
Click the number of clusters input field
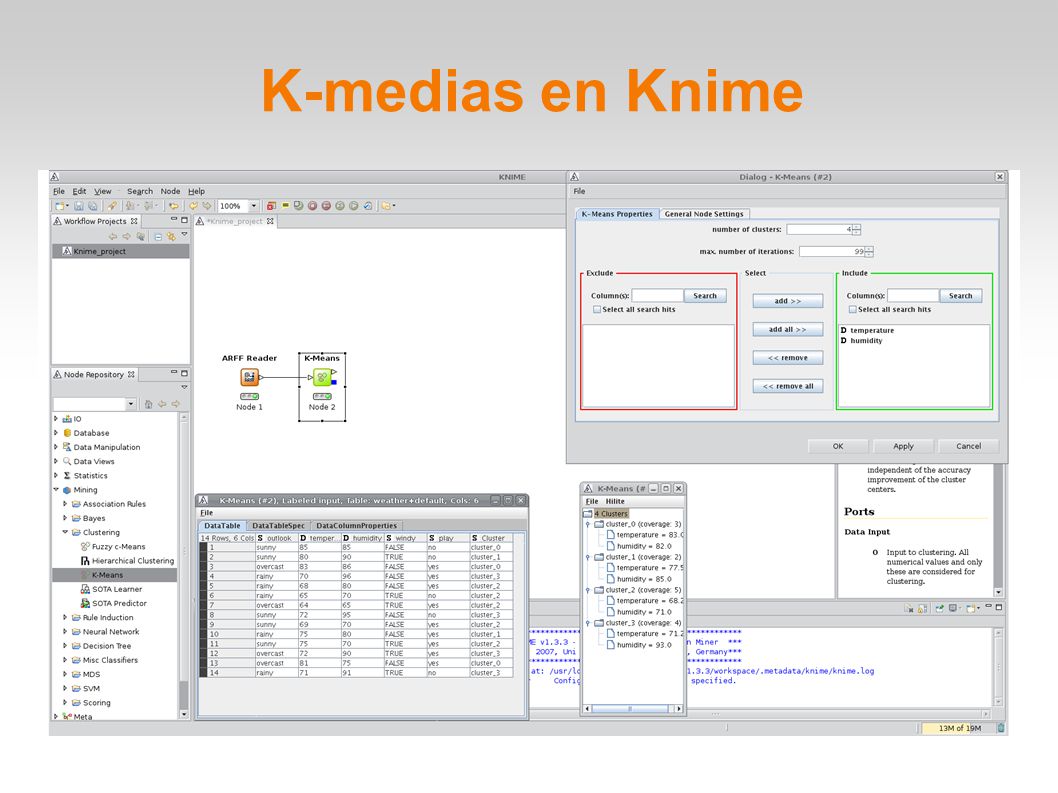[819, 229]
